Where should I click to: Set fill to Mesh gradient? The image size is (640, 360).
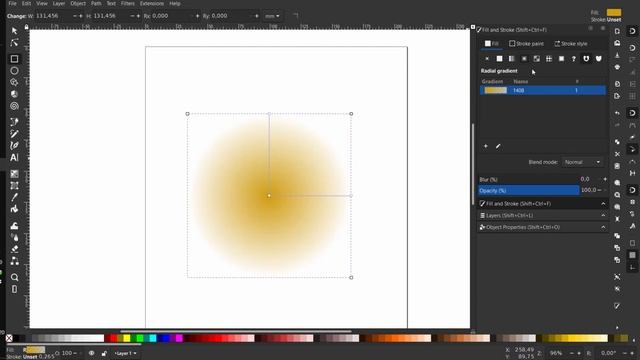pos(536,59)
